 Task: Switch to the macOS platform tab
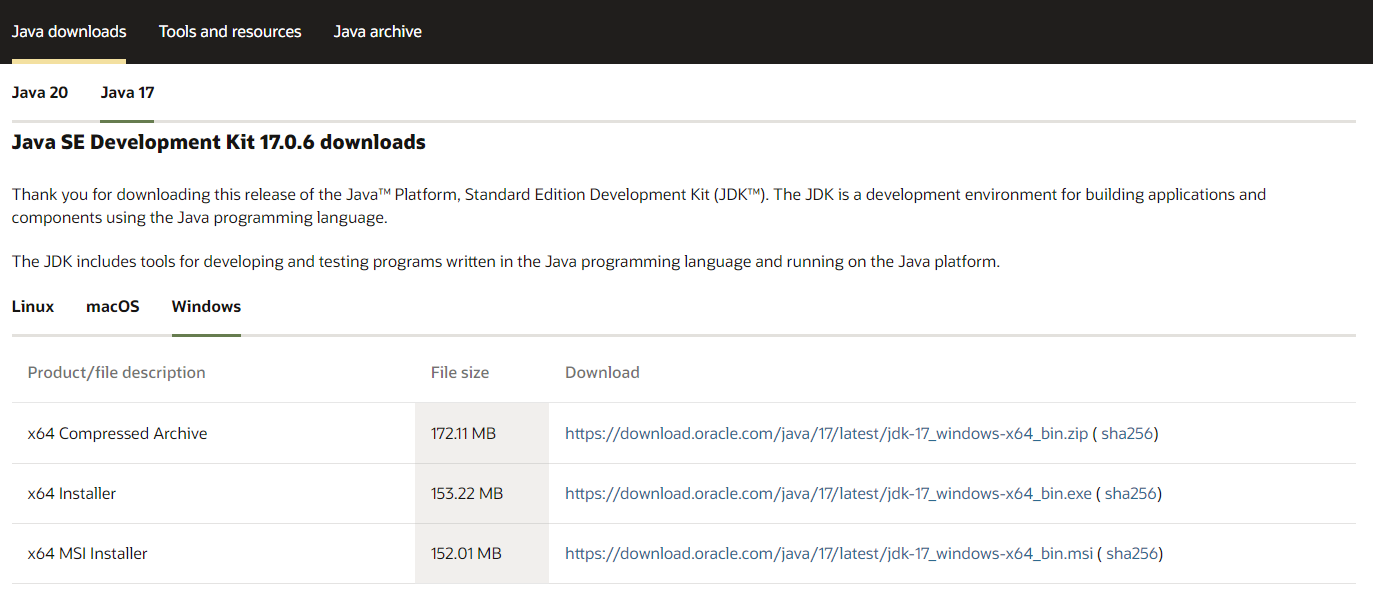[113, 306]
